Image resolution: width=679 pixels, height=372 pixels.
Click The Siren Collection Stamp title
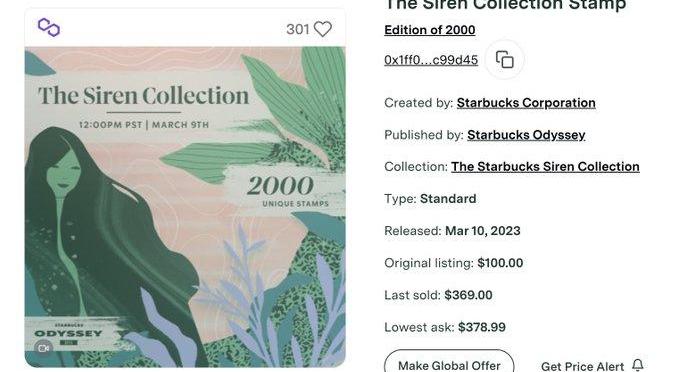[505, 5]
